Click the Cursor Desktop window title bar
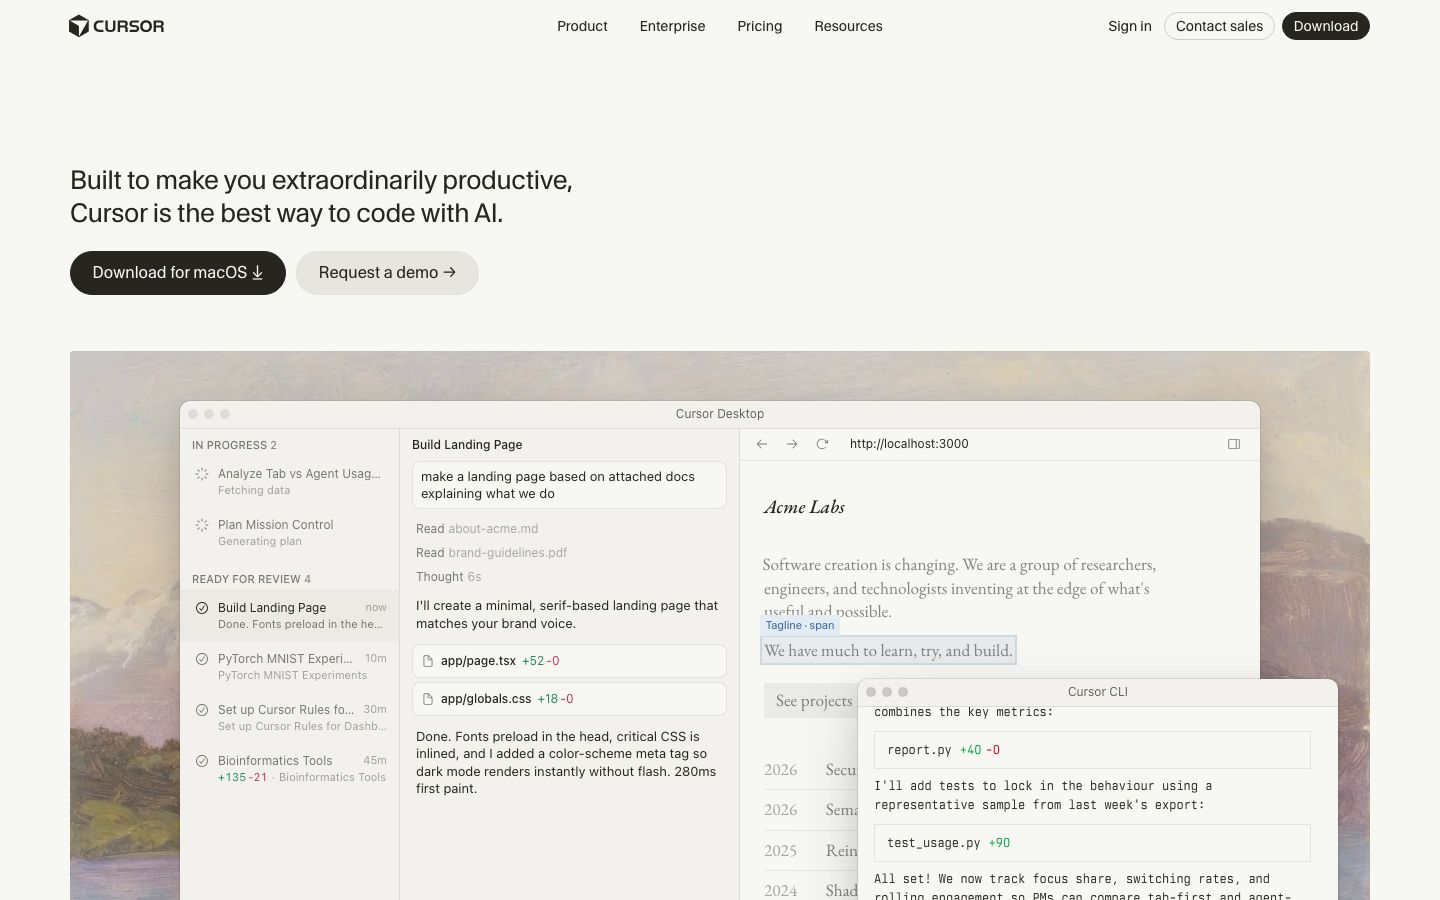 [x=720, y=414]
